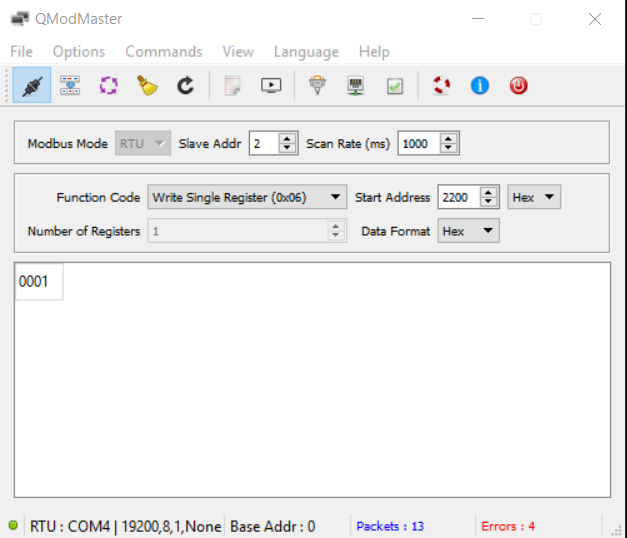Screen dimensions: 627x538
Task: Open the Help menu
Action: click(374, 52)
